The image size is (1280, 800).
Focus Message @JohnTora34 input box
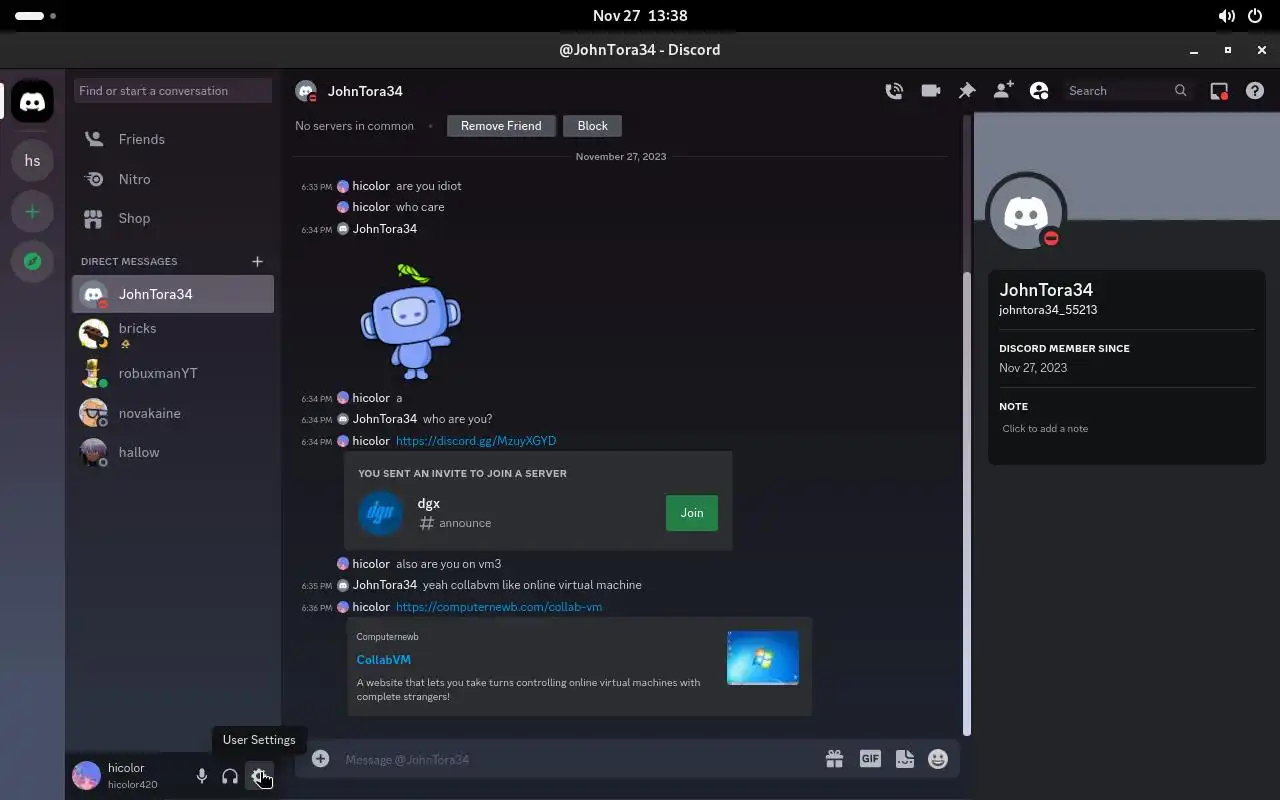click(x=575, y=759)
